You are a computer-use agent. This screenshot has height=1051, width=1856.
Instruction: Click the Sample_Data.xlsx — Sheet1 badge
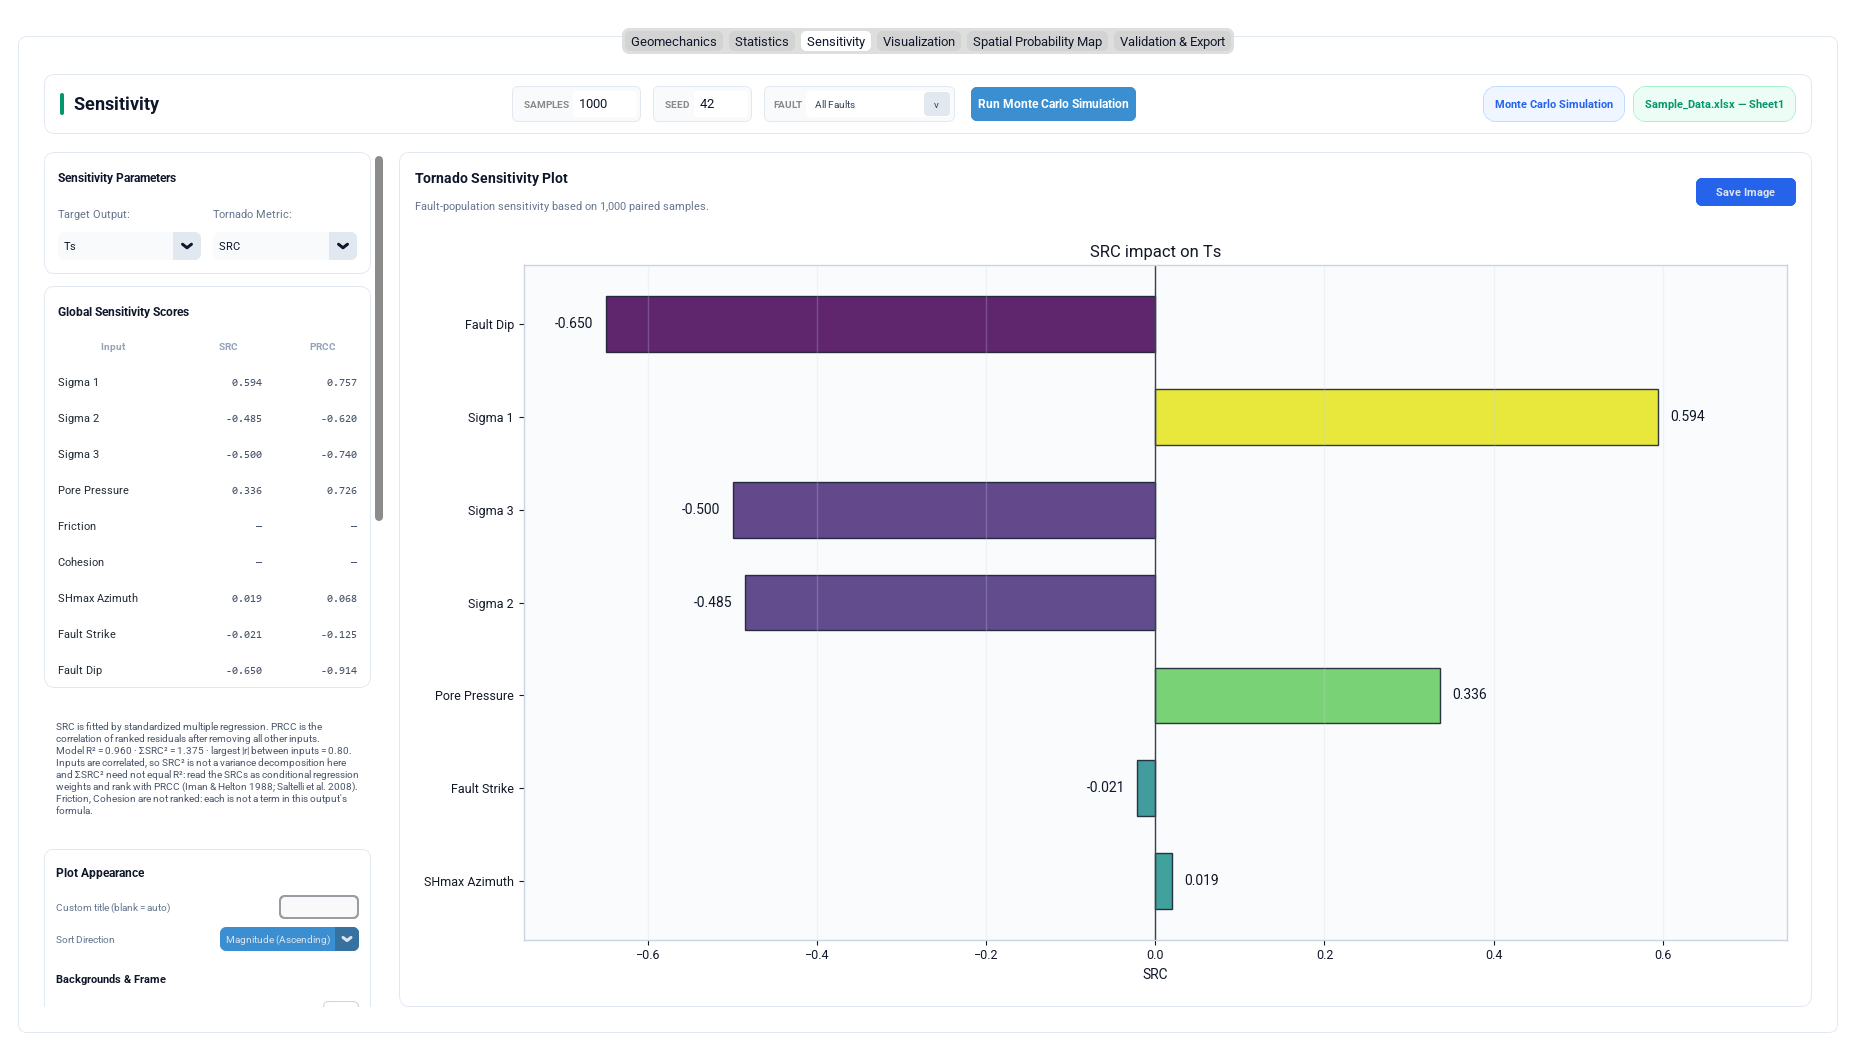point(1714,104)
